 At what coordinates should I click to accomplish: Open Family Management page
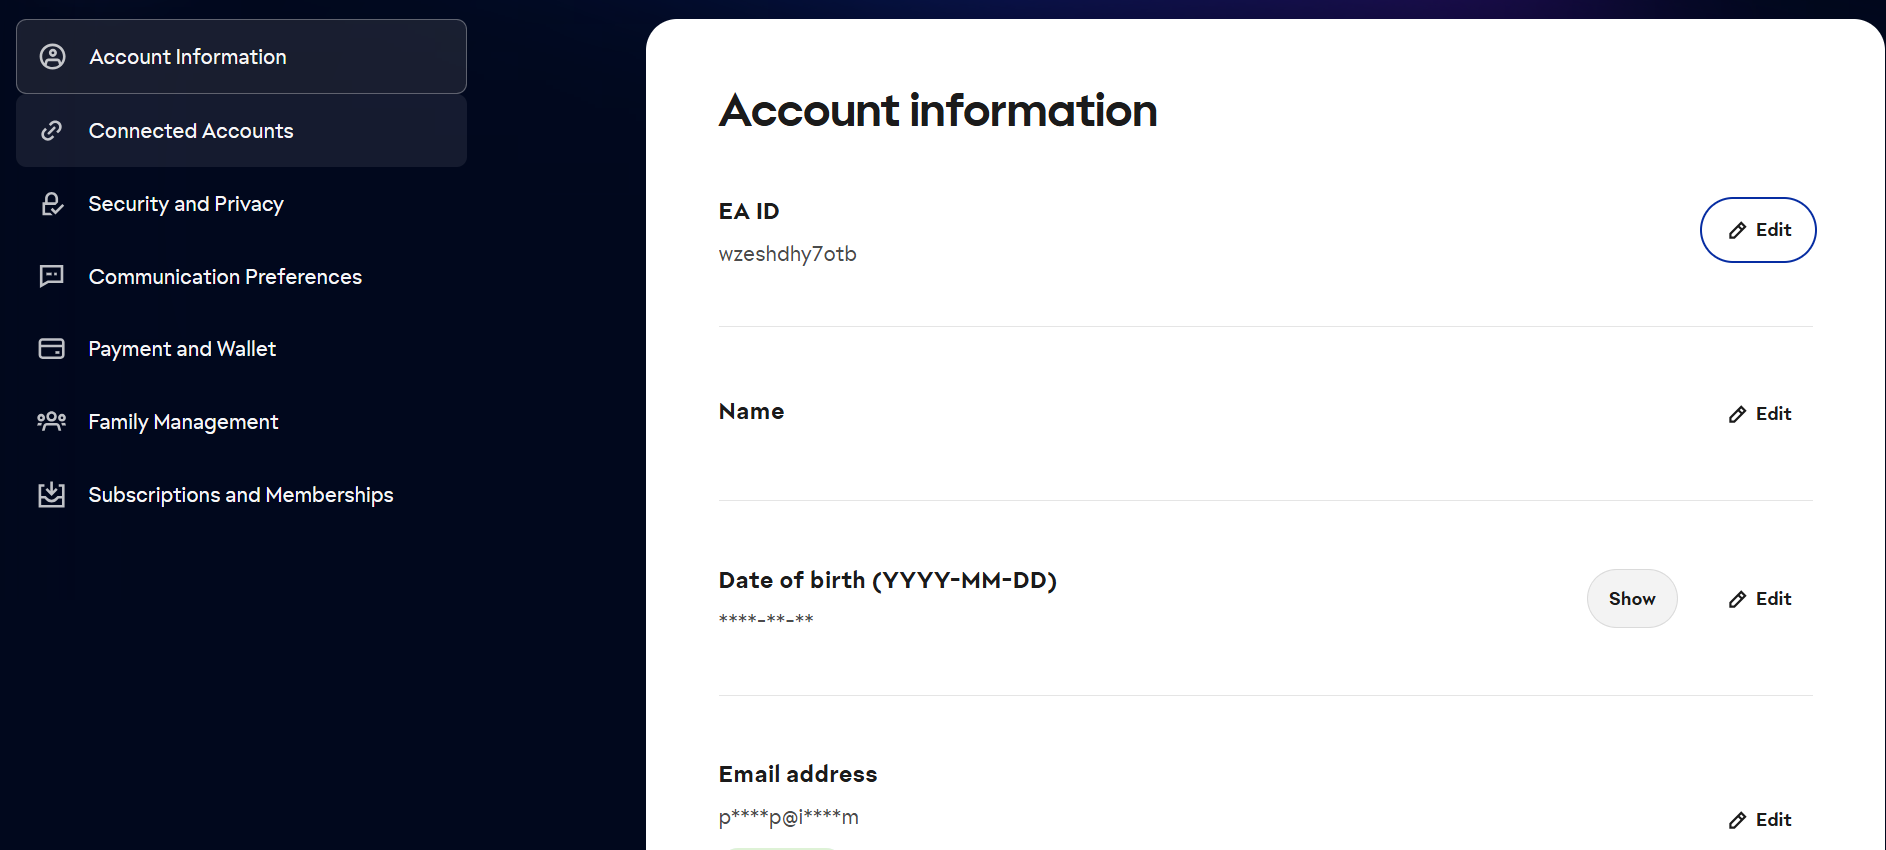[183, 422]
